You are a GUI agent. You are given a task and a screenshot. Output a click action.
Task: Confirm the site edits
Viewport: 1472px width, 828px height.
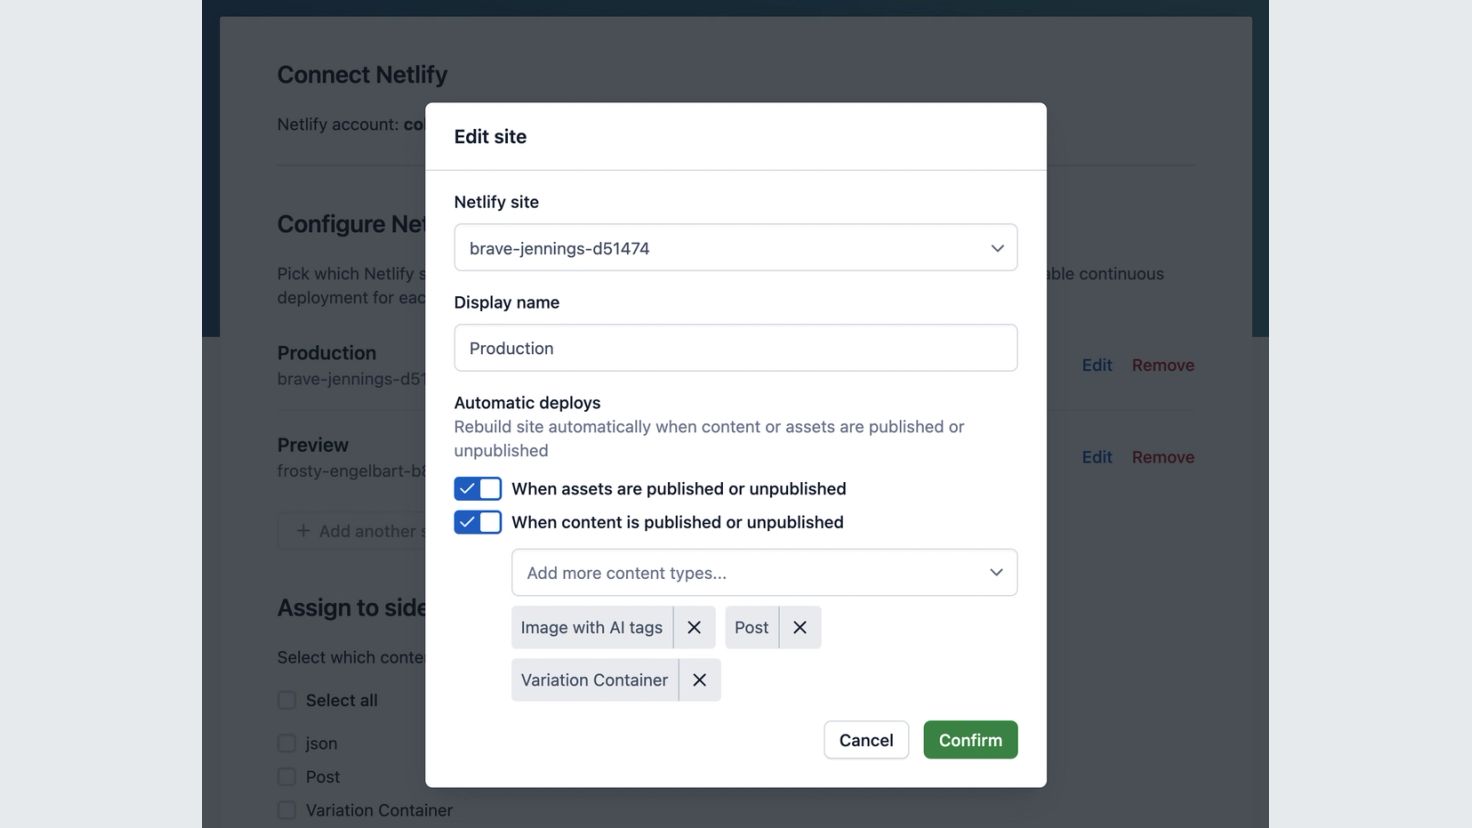coord(971,740)
